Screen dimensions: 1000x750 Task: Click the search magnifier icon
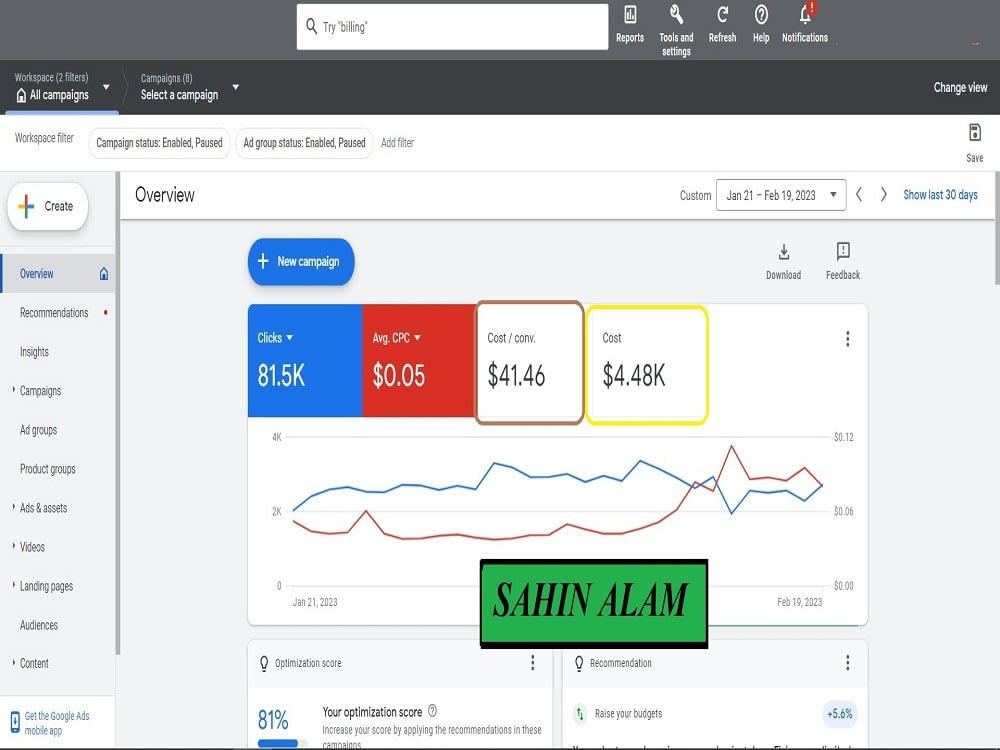[311, 26]
